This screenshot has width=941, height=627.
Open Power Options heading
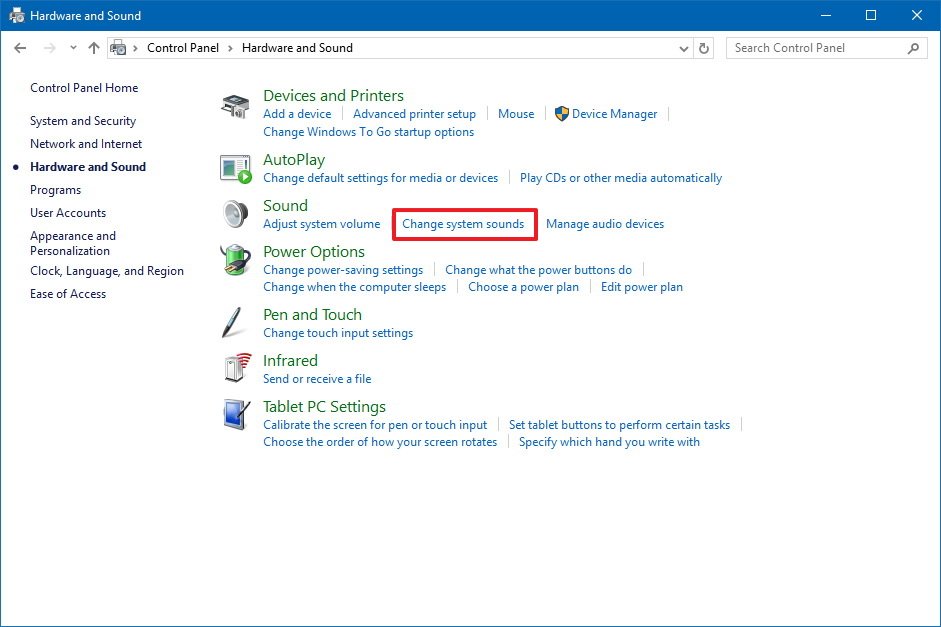point(314,251)
